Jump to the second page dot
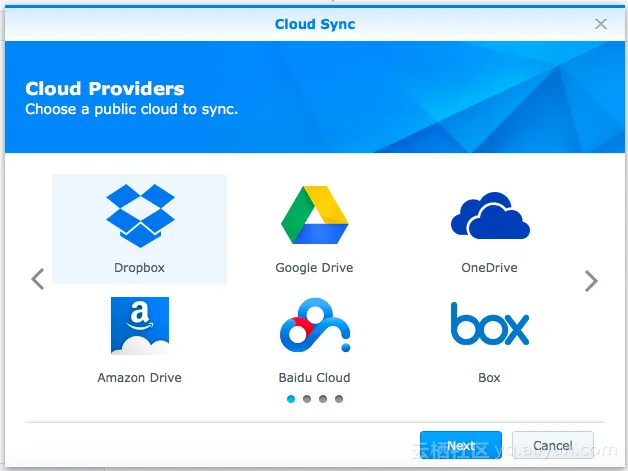 tap(307, 399)
